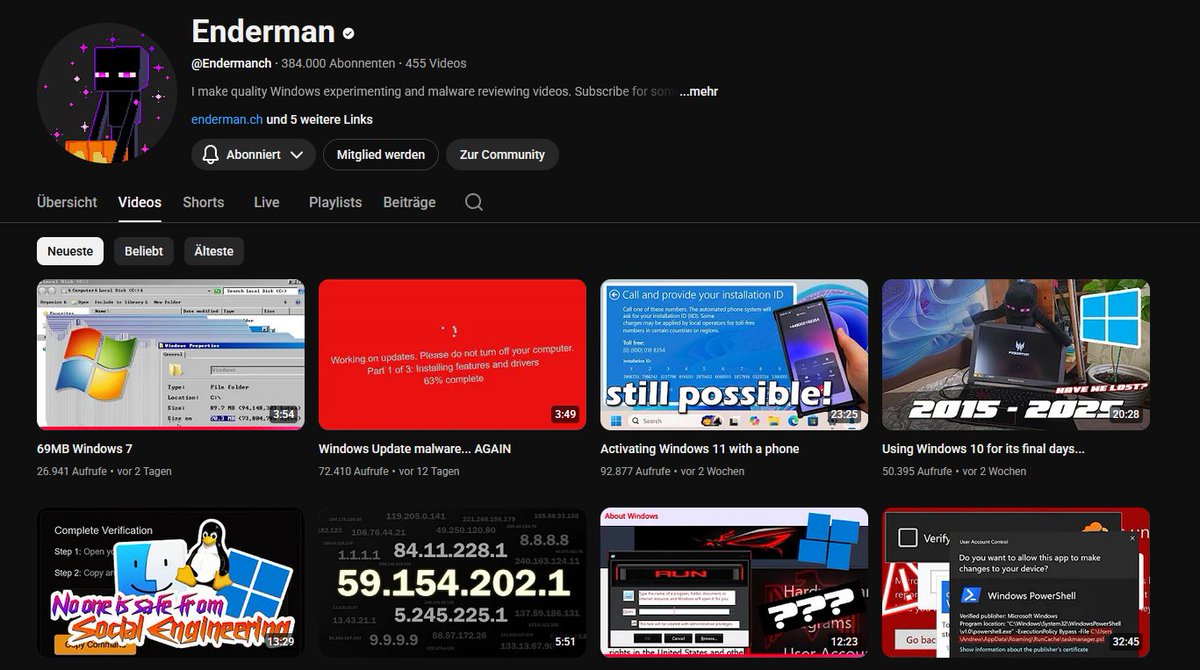The height and width of the screenshot is (670, 1200).
Task: Click the bell icon in Abonniert button
Action: pyautogui.click(x=210, y=155)
